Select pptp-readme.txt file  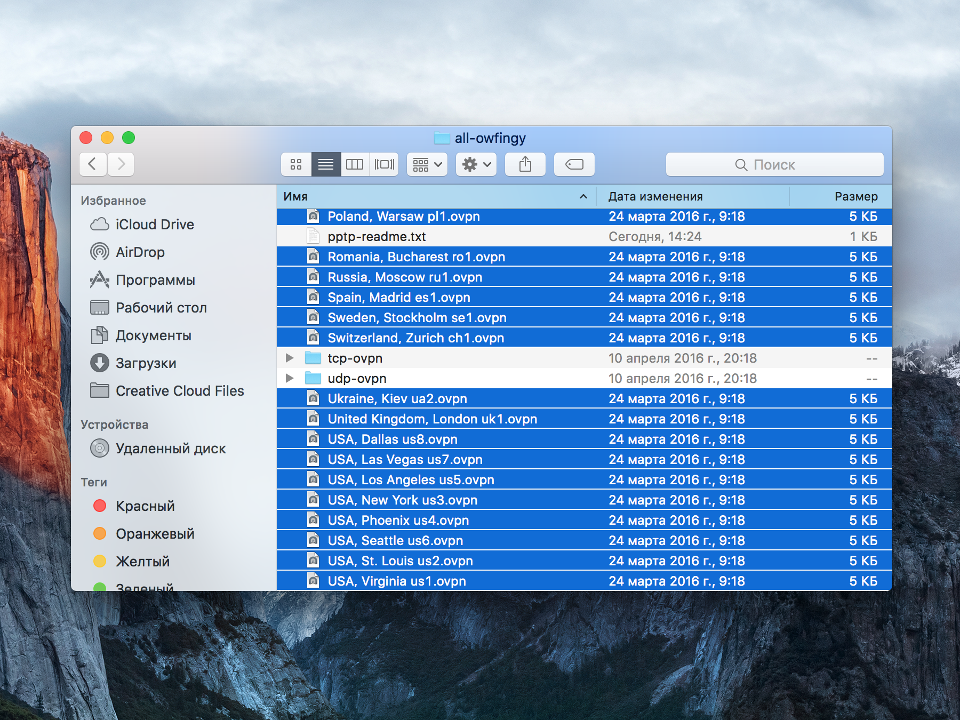584,236
